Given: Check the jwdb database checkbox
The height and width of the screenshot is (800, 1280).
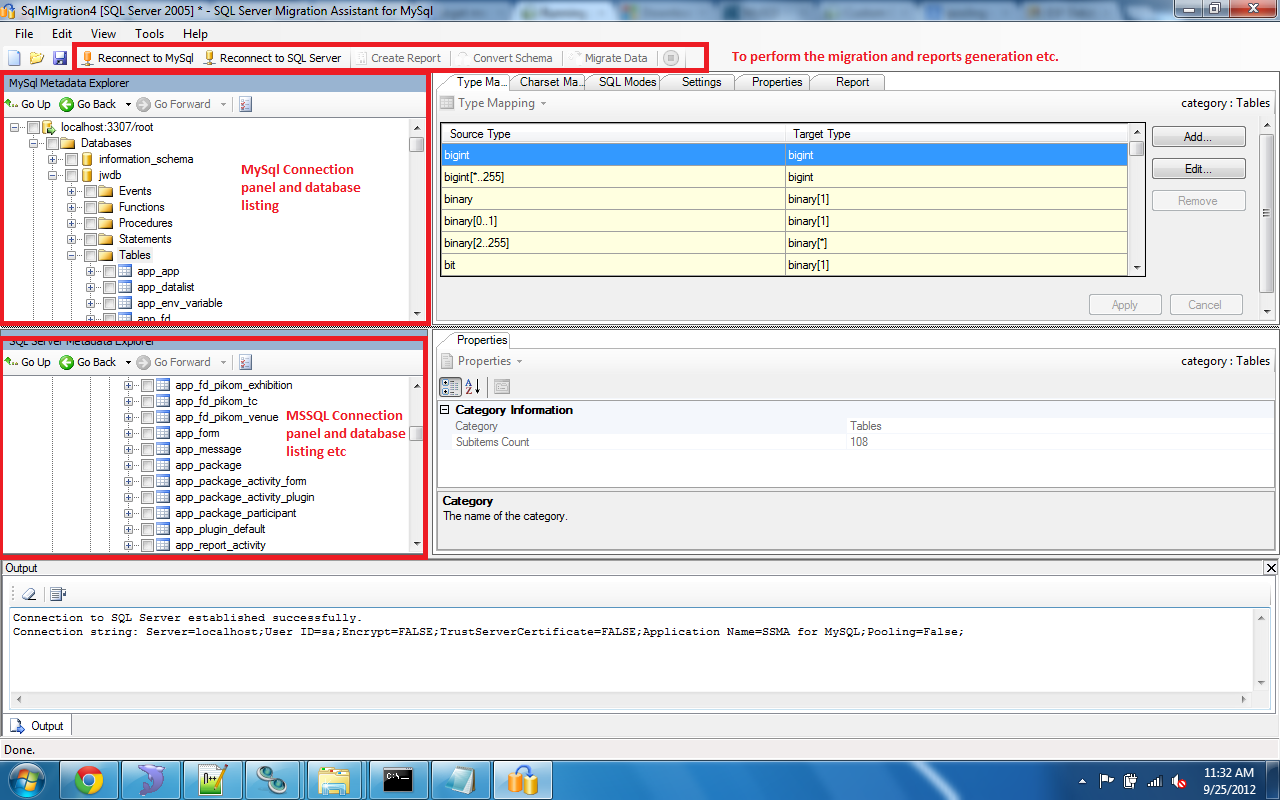Looking at the screenshot, I should pos(71,175).
